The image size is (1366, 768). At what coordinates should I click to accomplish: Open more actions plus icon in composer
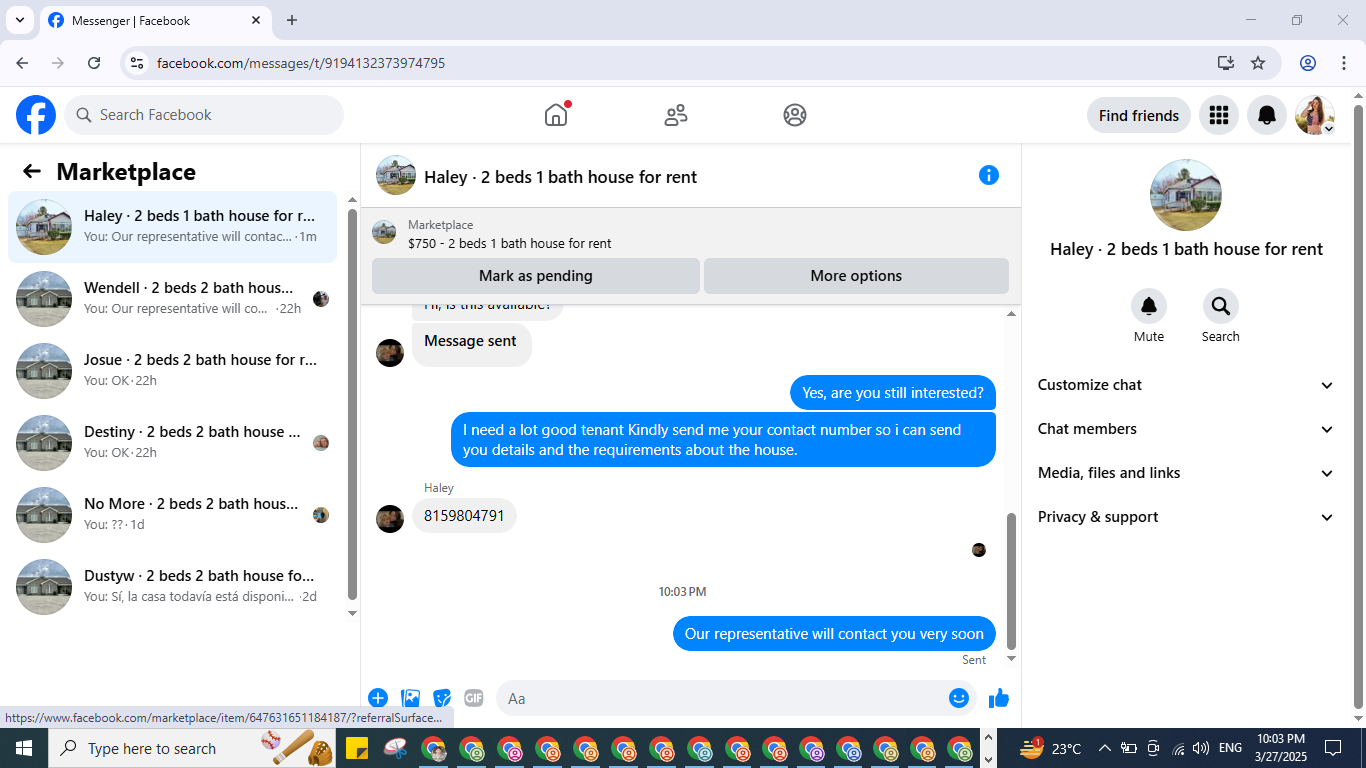(378, 698)
